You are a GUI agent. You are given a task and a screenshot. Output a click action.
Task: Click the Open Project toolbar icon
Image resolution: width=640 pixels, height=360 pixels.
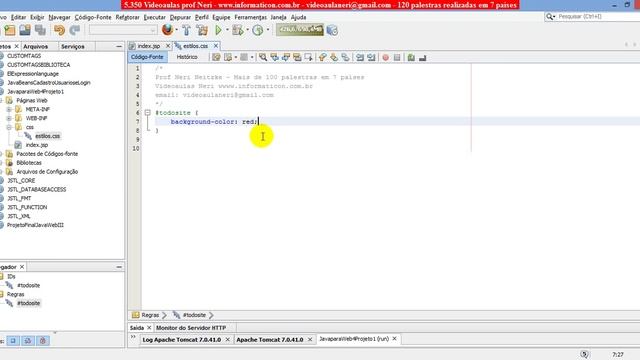pos(25,30)
